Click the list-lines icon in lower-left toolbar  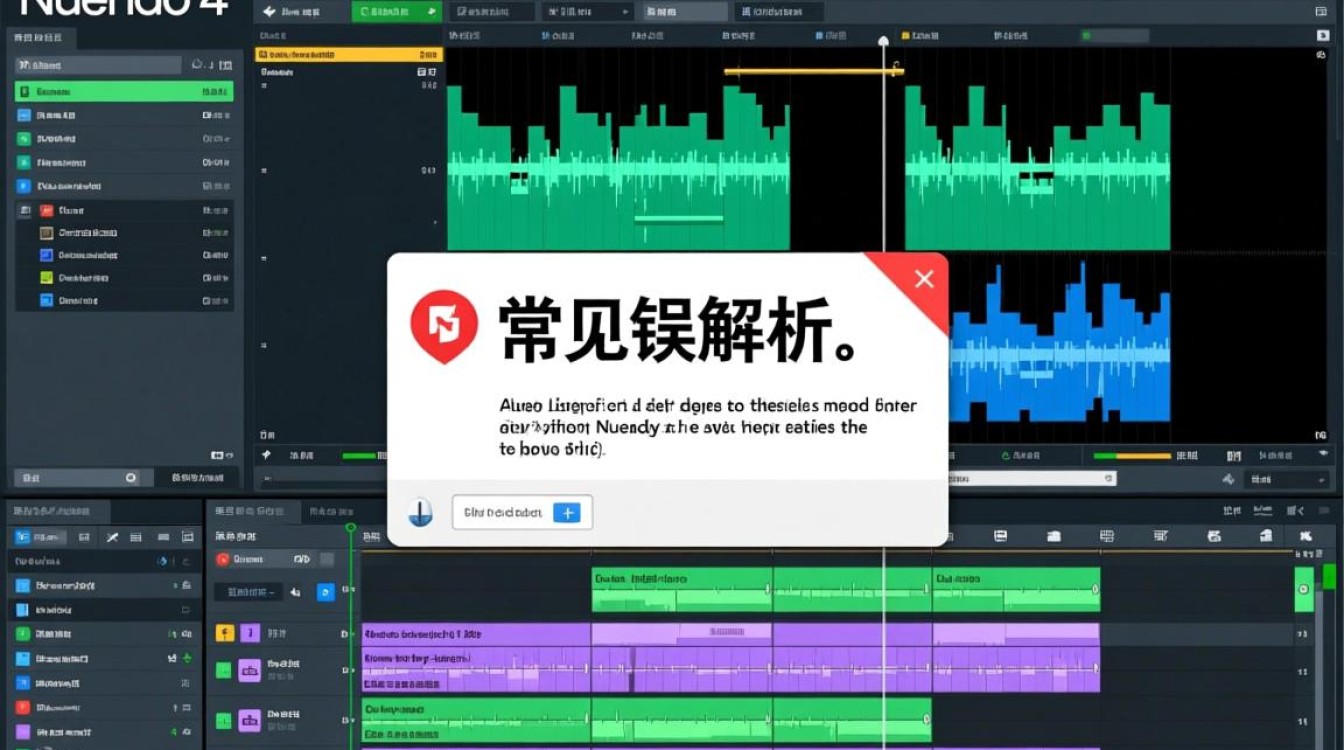point(137,538)
